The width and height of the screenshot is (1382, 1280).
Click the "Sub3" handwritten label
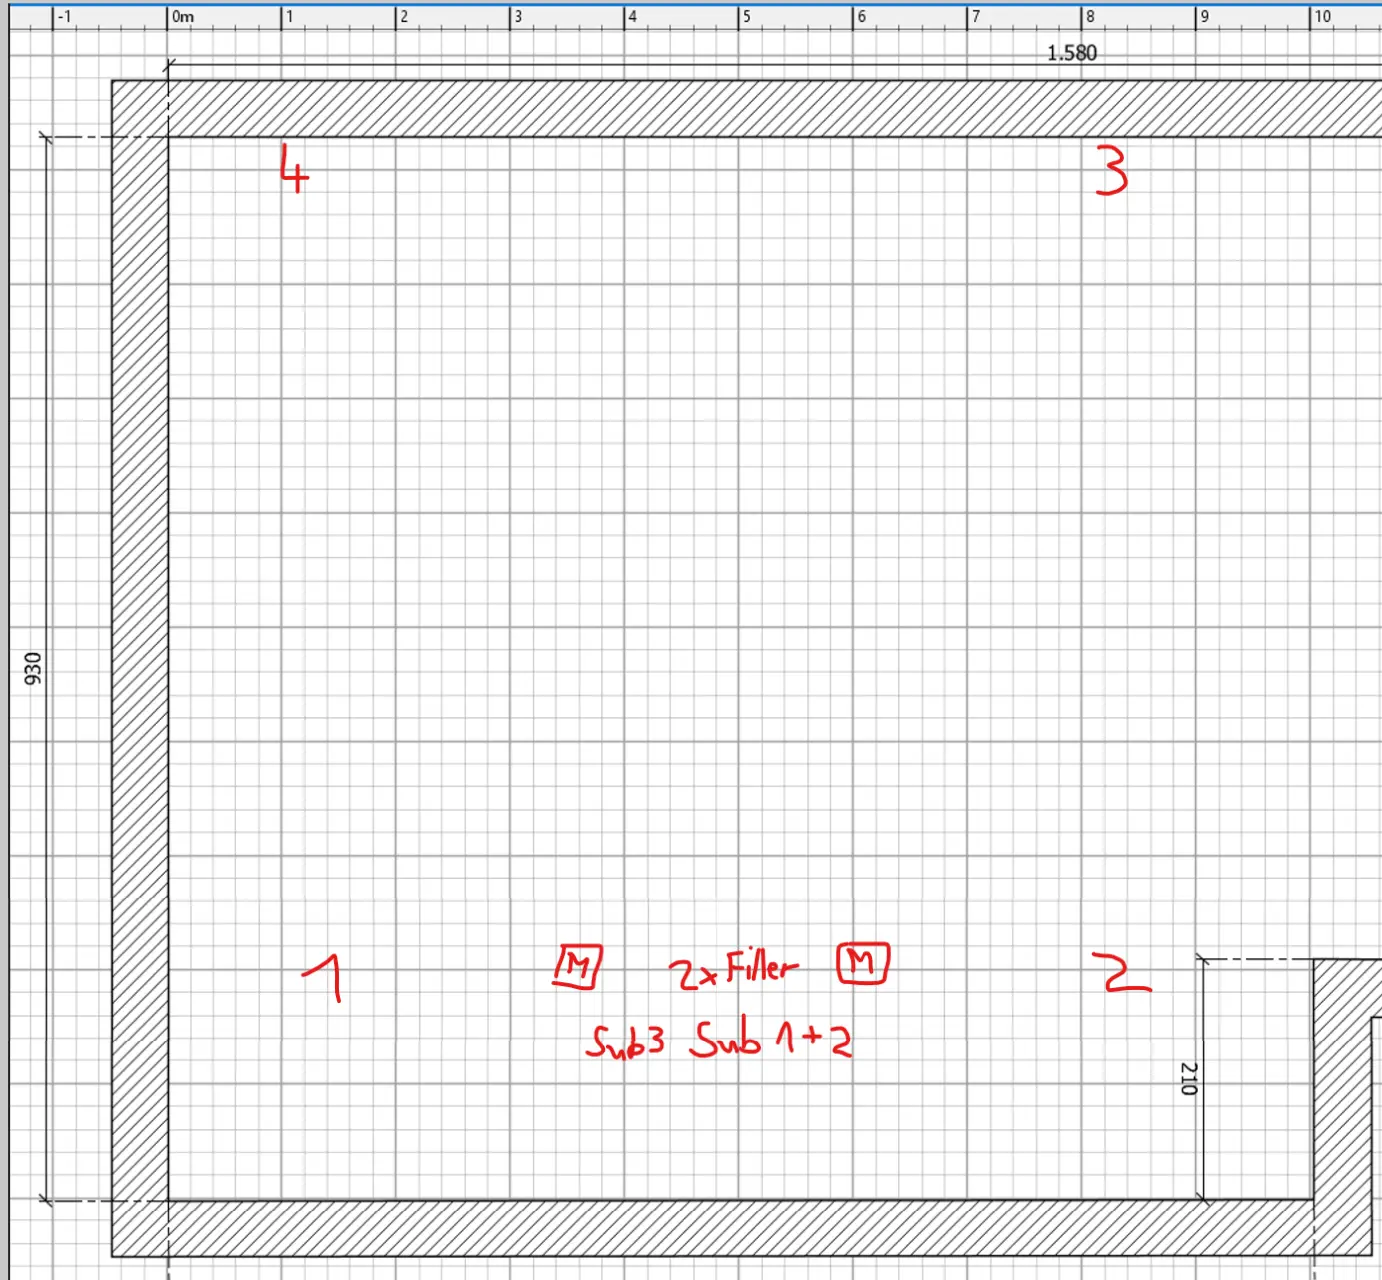[625, 1042]
